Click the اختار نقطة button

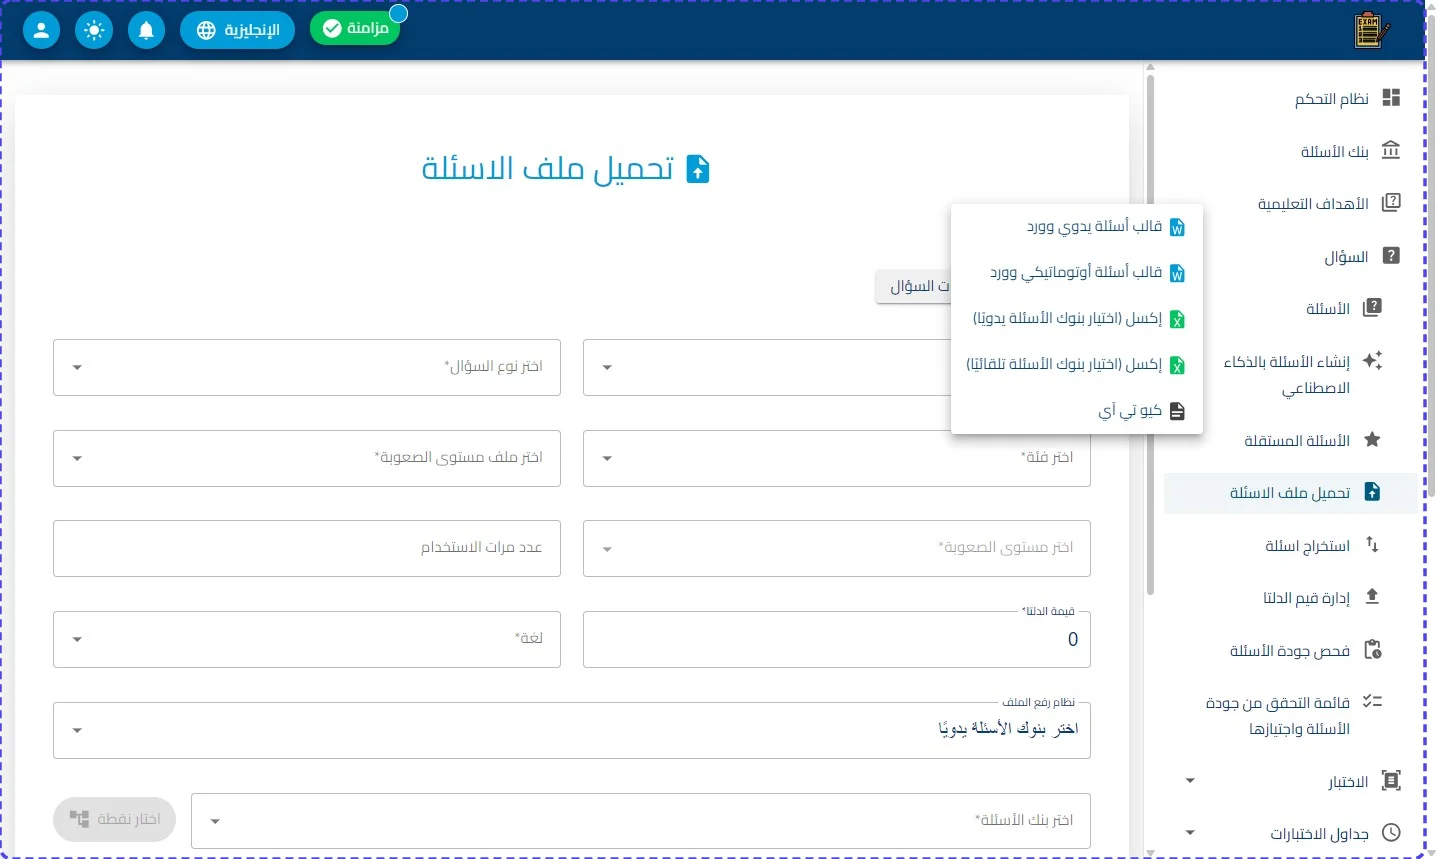[x=115, y=819]
